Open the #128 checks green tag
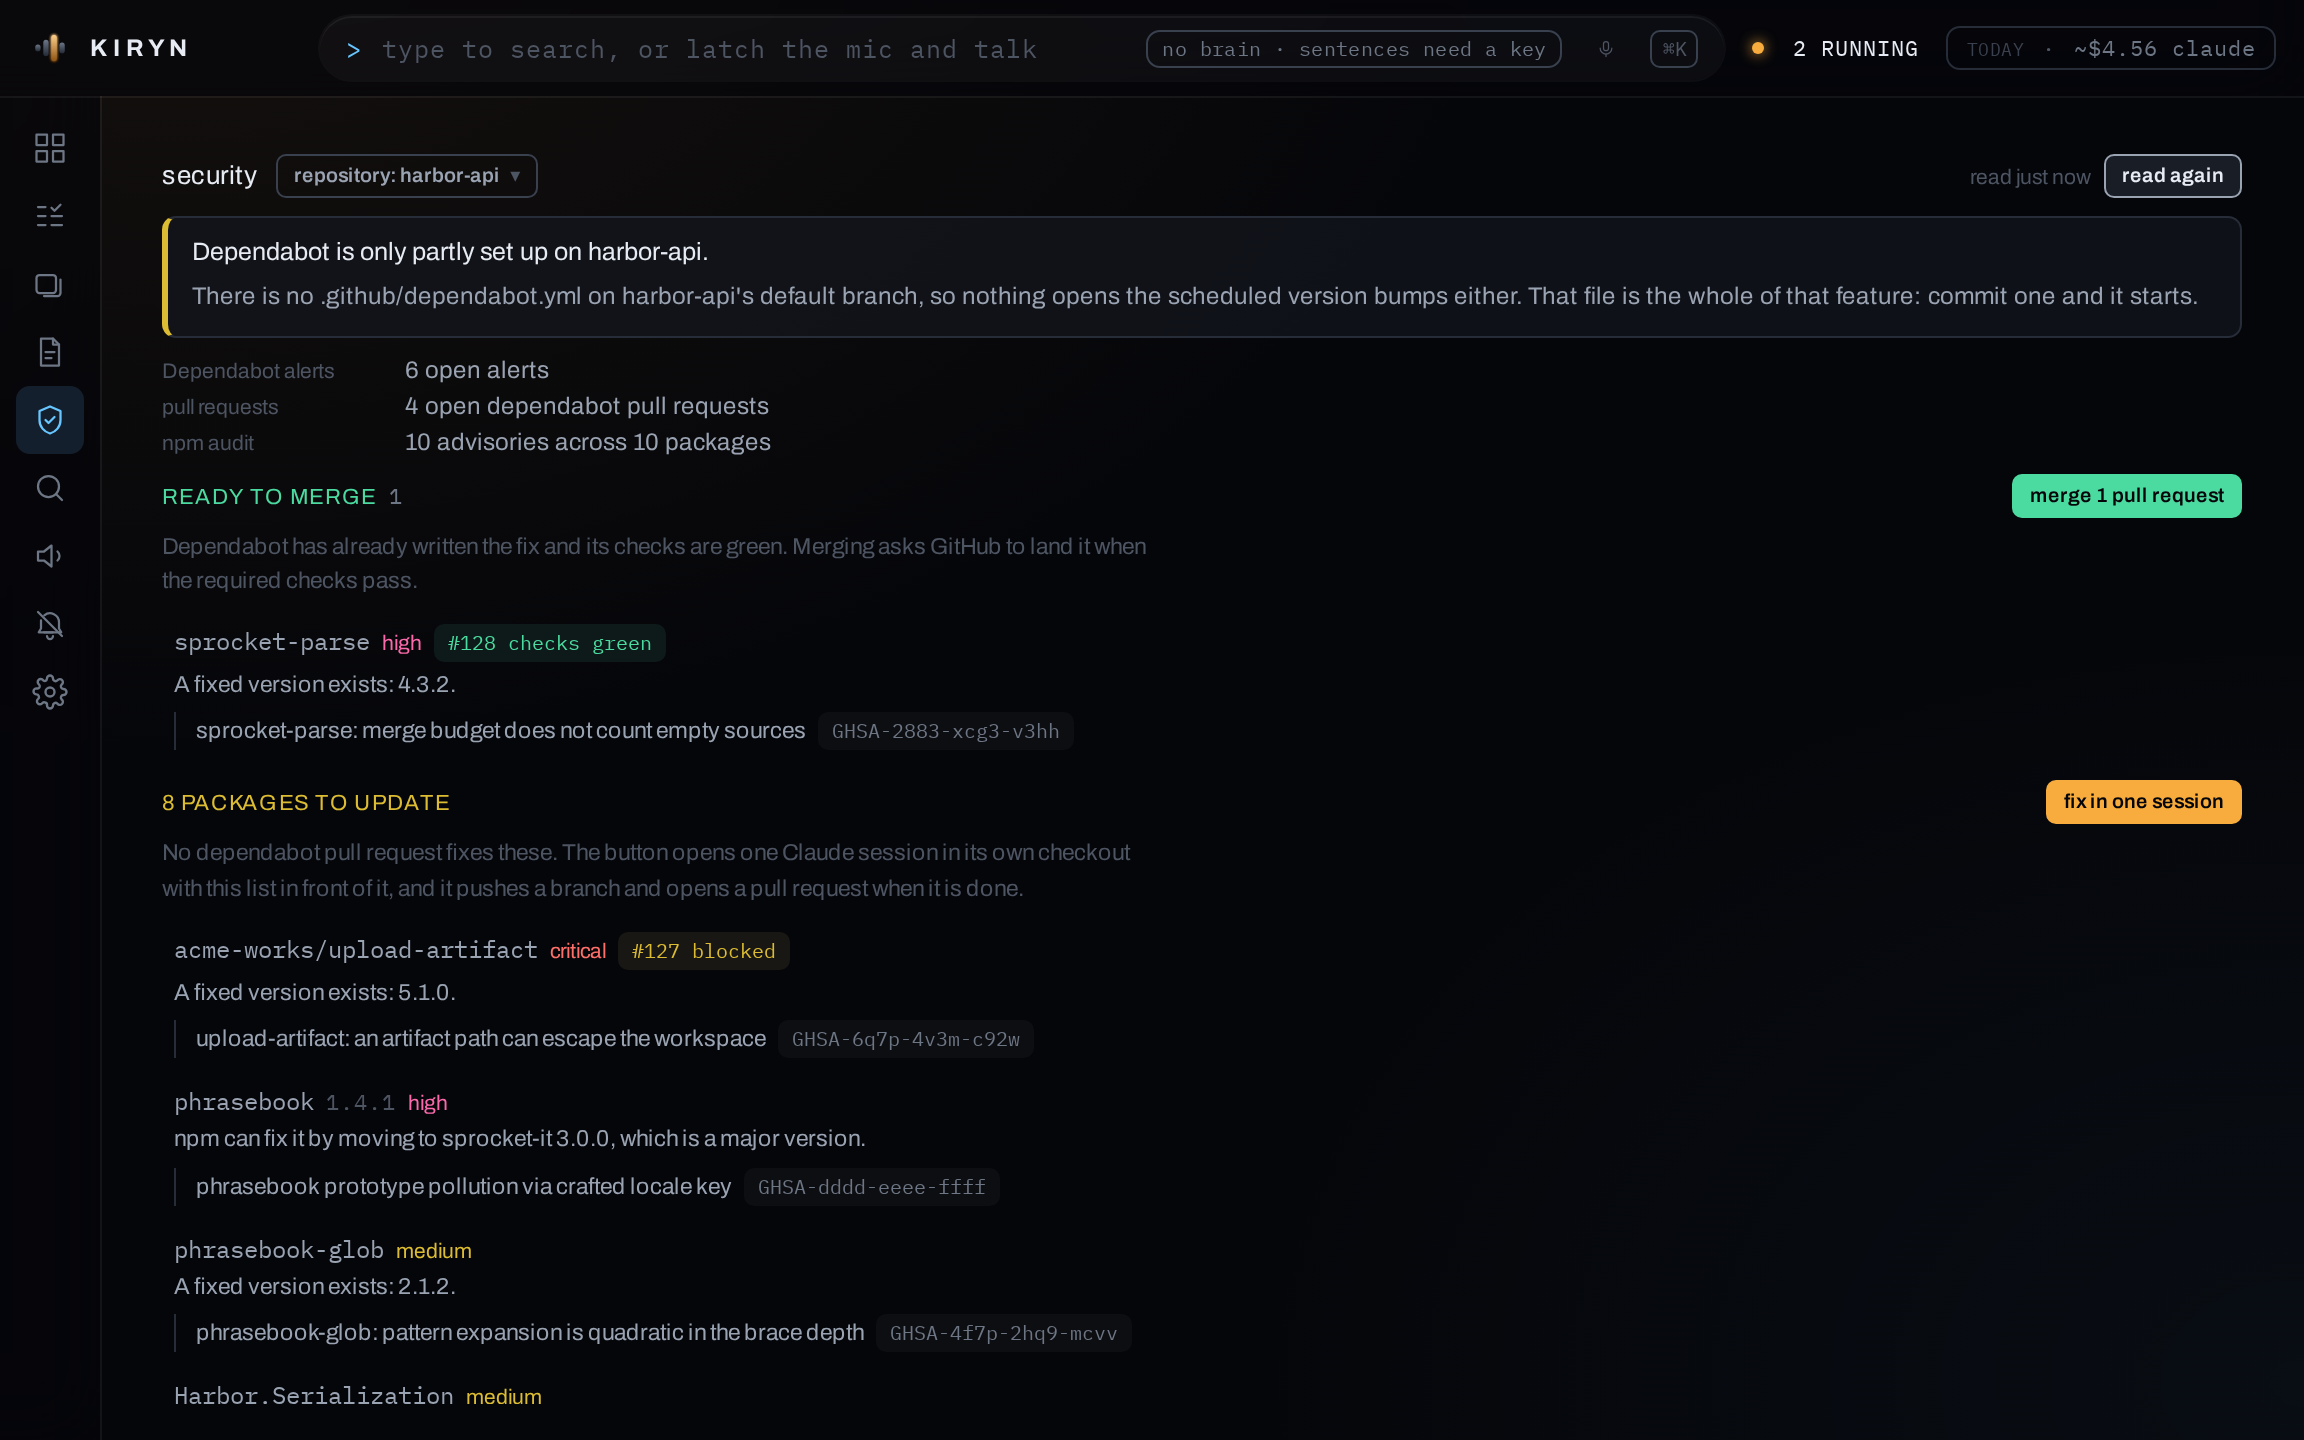 549,643
